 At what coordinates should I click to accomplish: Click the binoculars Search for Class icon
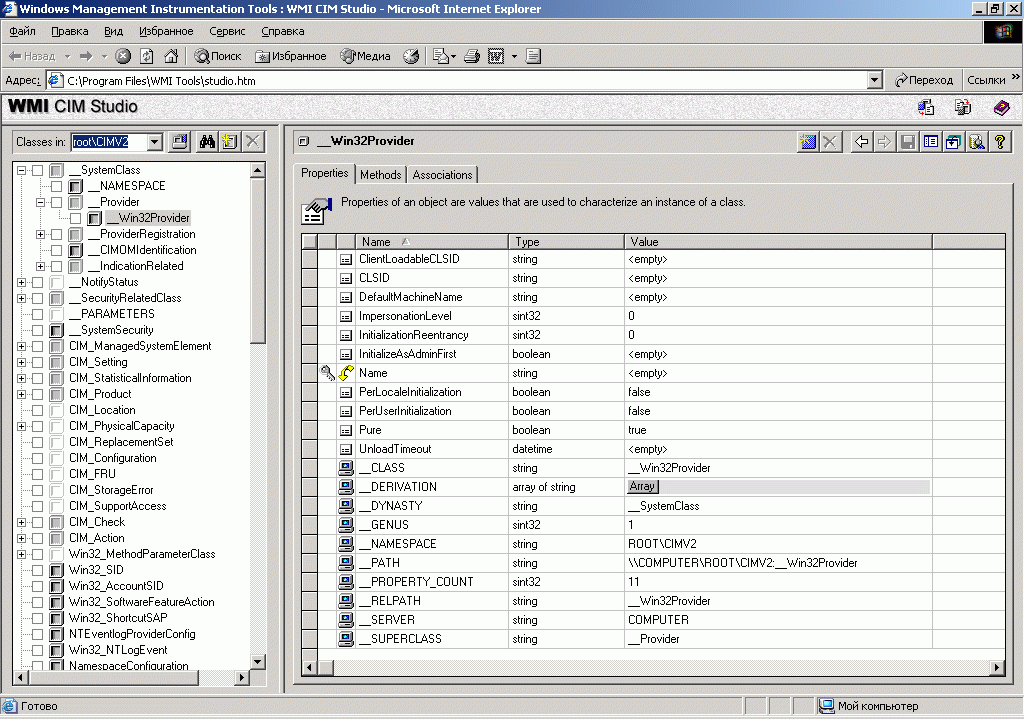pyautogui.click(x=208, y=142)
